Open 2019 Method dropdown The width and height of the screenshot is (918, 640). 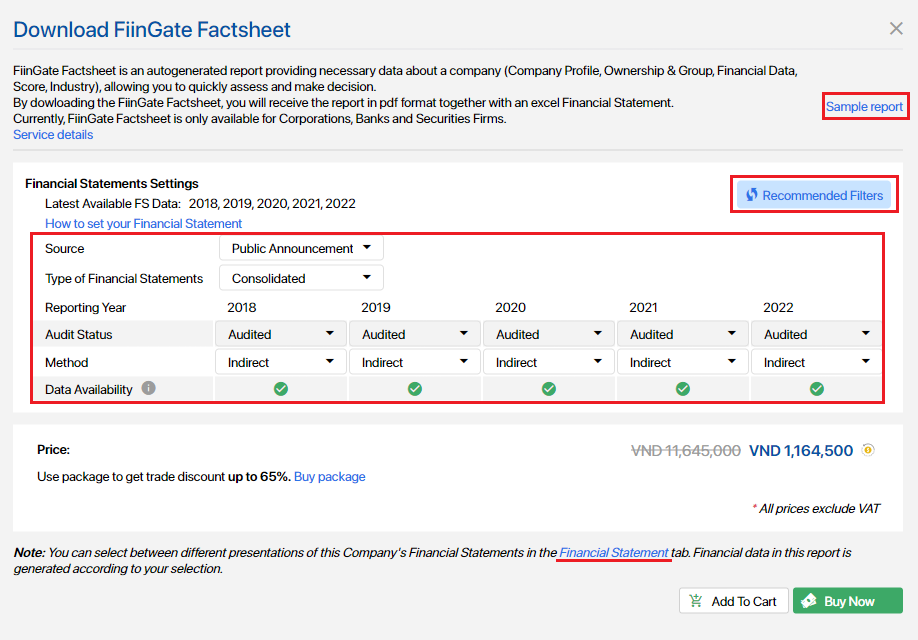pos(415,362)
